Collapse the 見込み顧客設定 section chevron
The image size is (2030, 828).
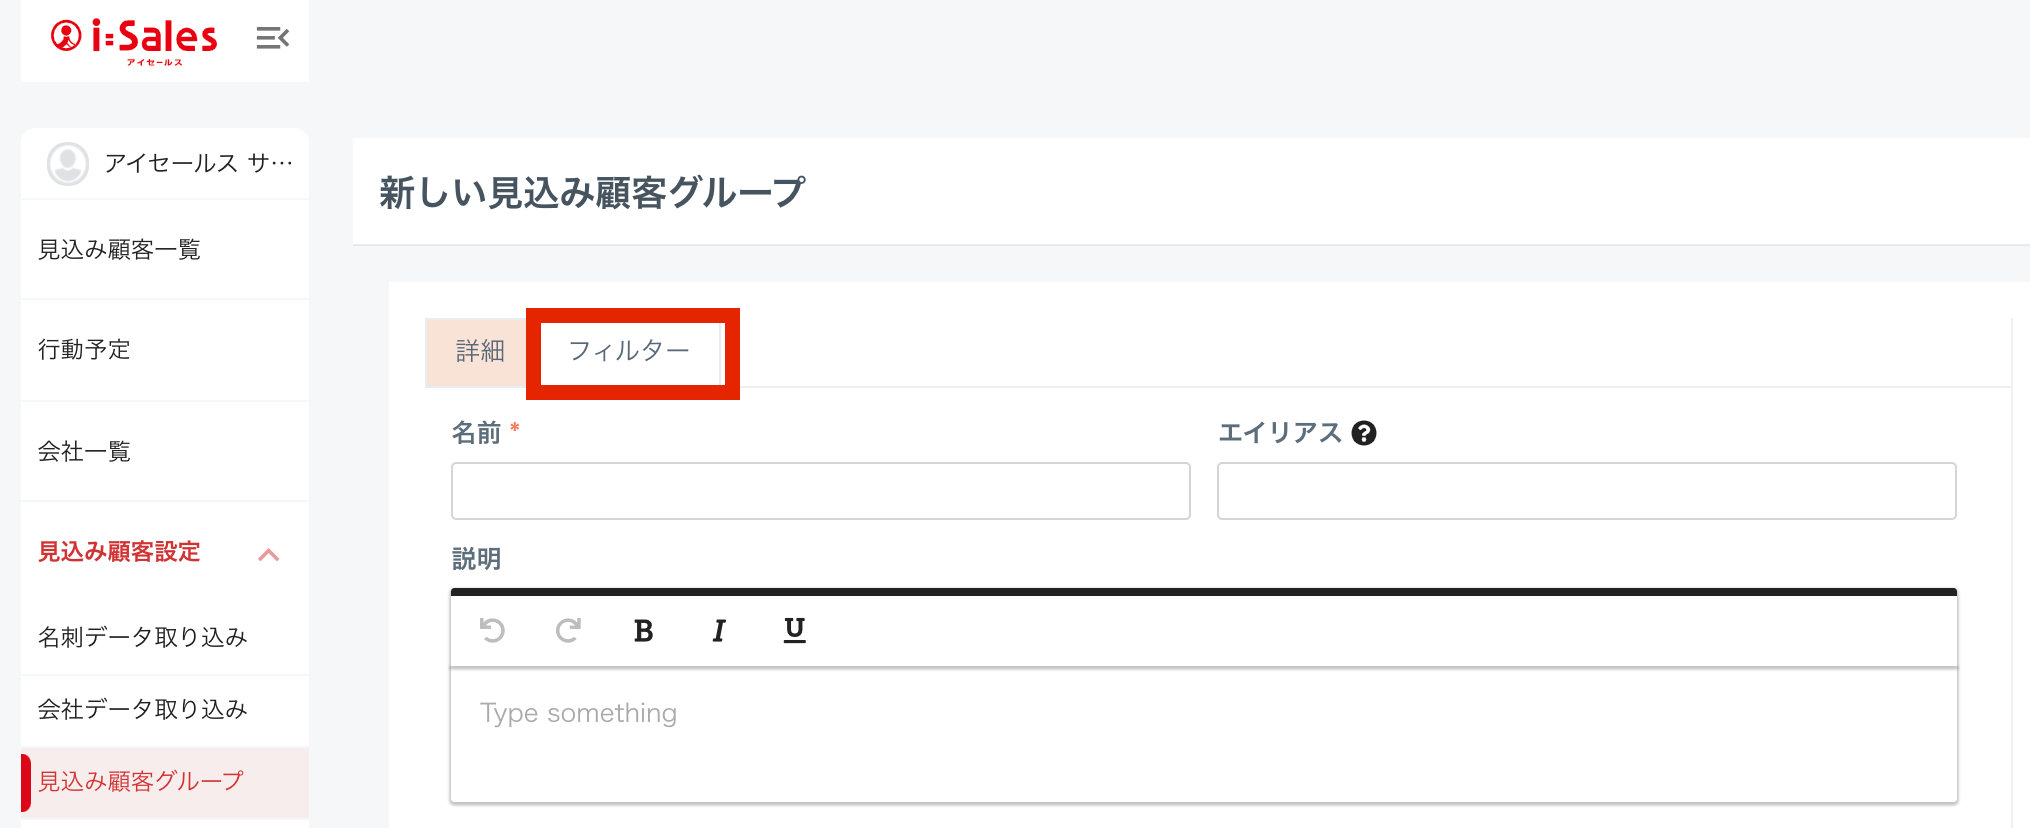(x=268, y=555)
